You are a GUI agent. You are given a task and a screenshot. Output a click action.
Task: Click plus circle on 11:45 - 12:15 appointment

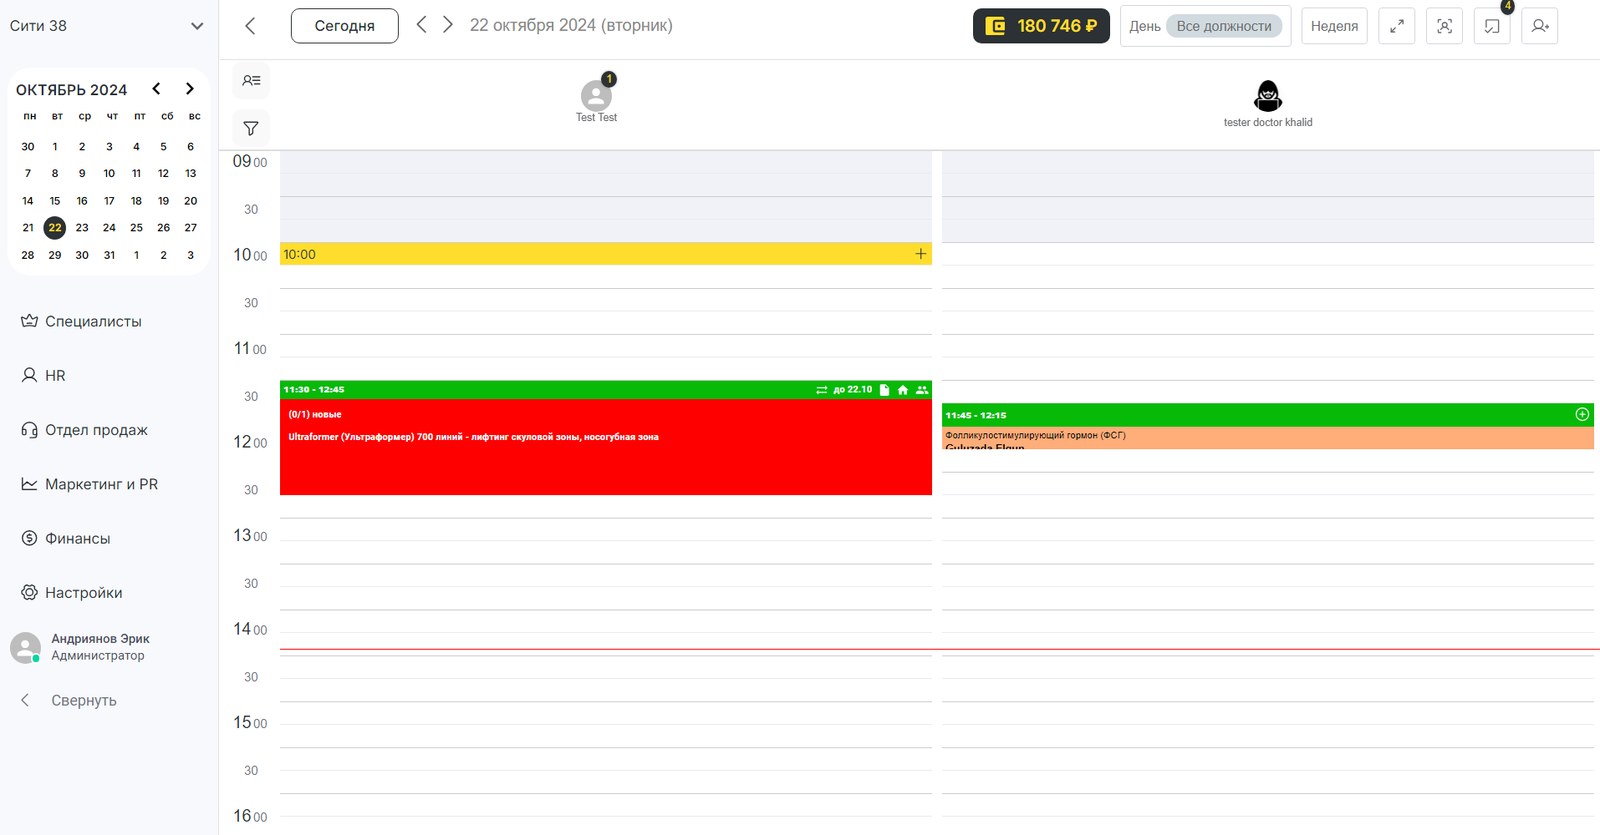(x=1582, y=414)
